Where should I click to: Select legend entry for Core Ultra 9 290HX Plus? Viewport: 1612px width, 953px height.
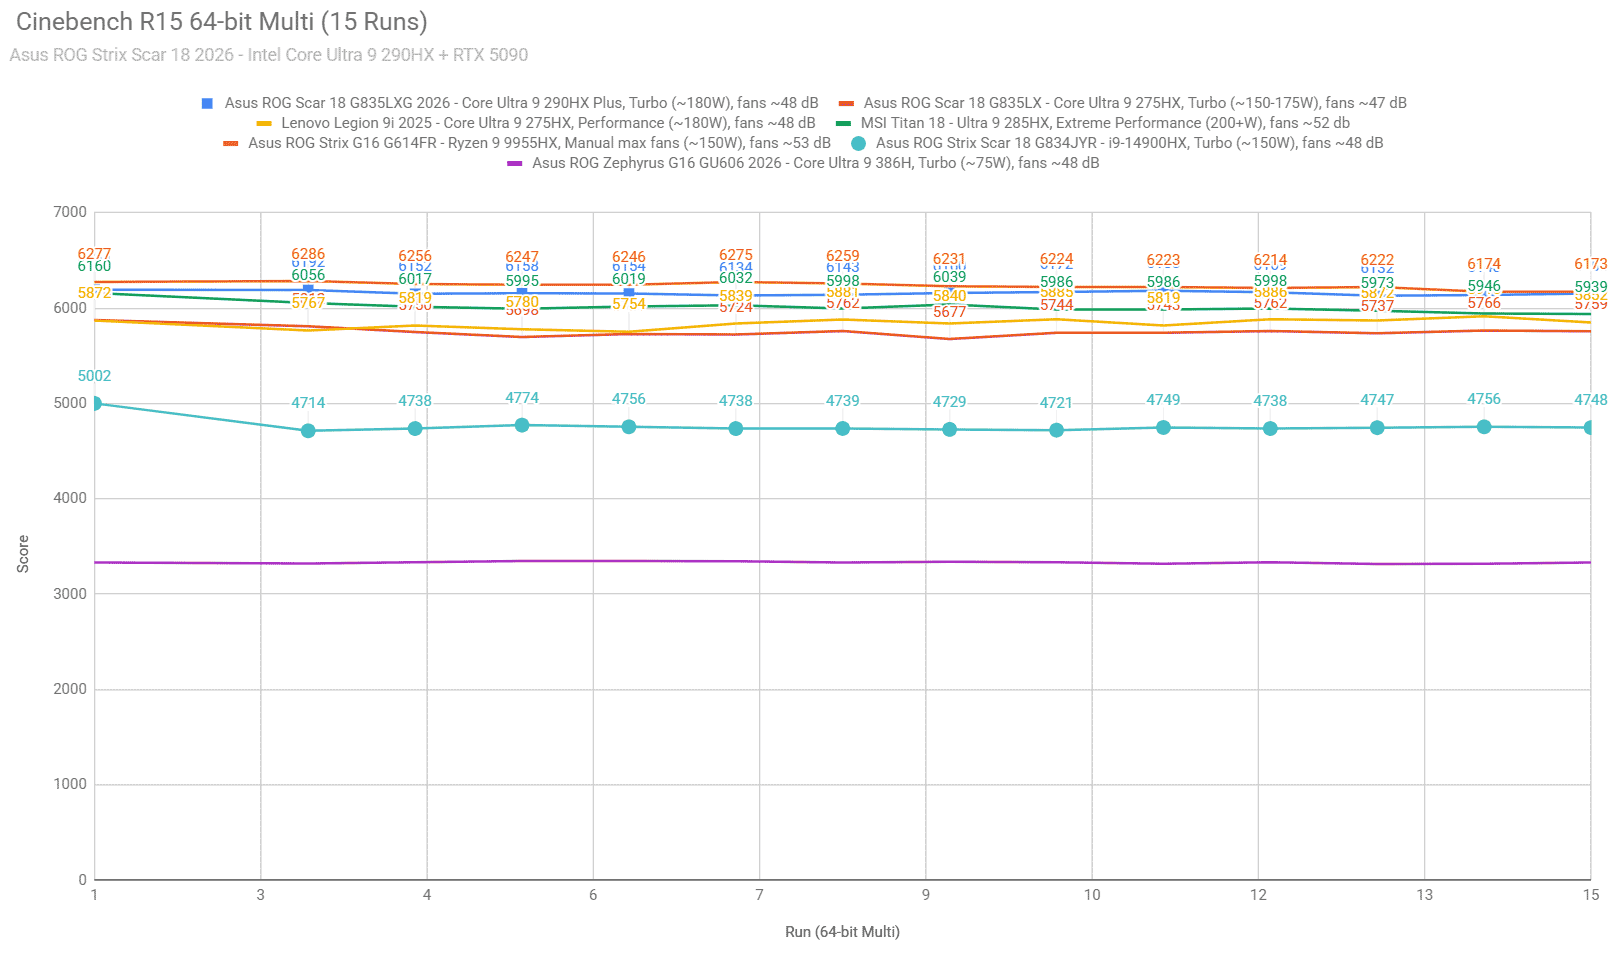point(521,103)
